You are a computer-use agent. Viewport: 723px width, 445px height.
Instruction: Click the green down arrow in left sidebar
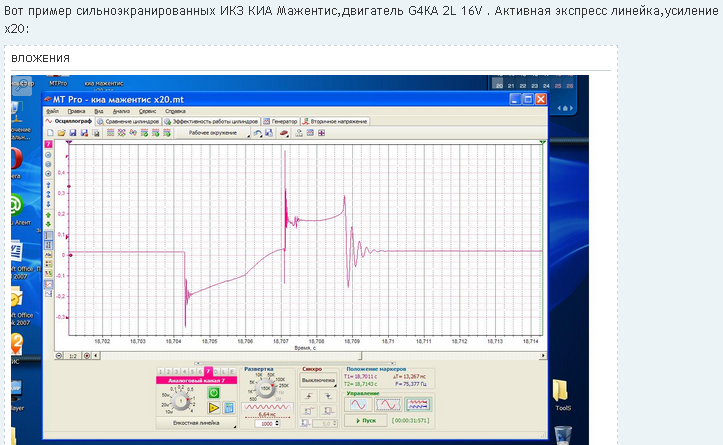(x=48, y=225)
